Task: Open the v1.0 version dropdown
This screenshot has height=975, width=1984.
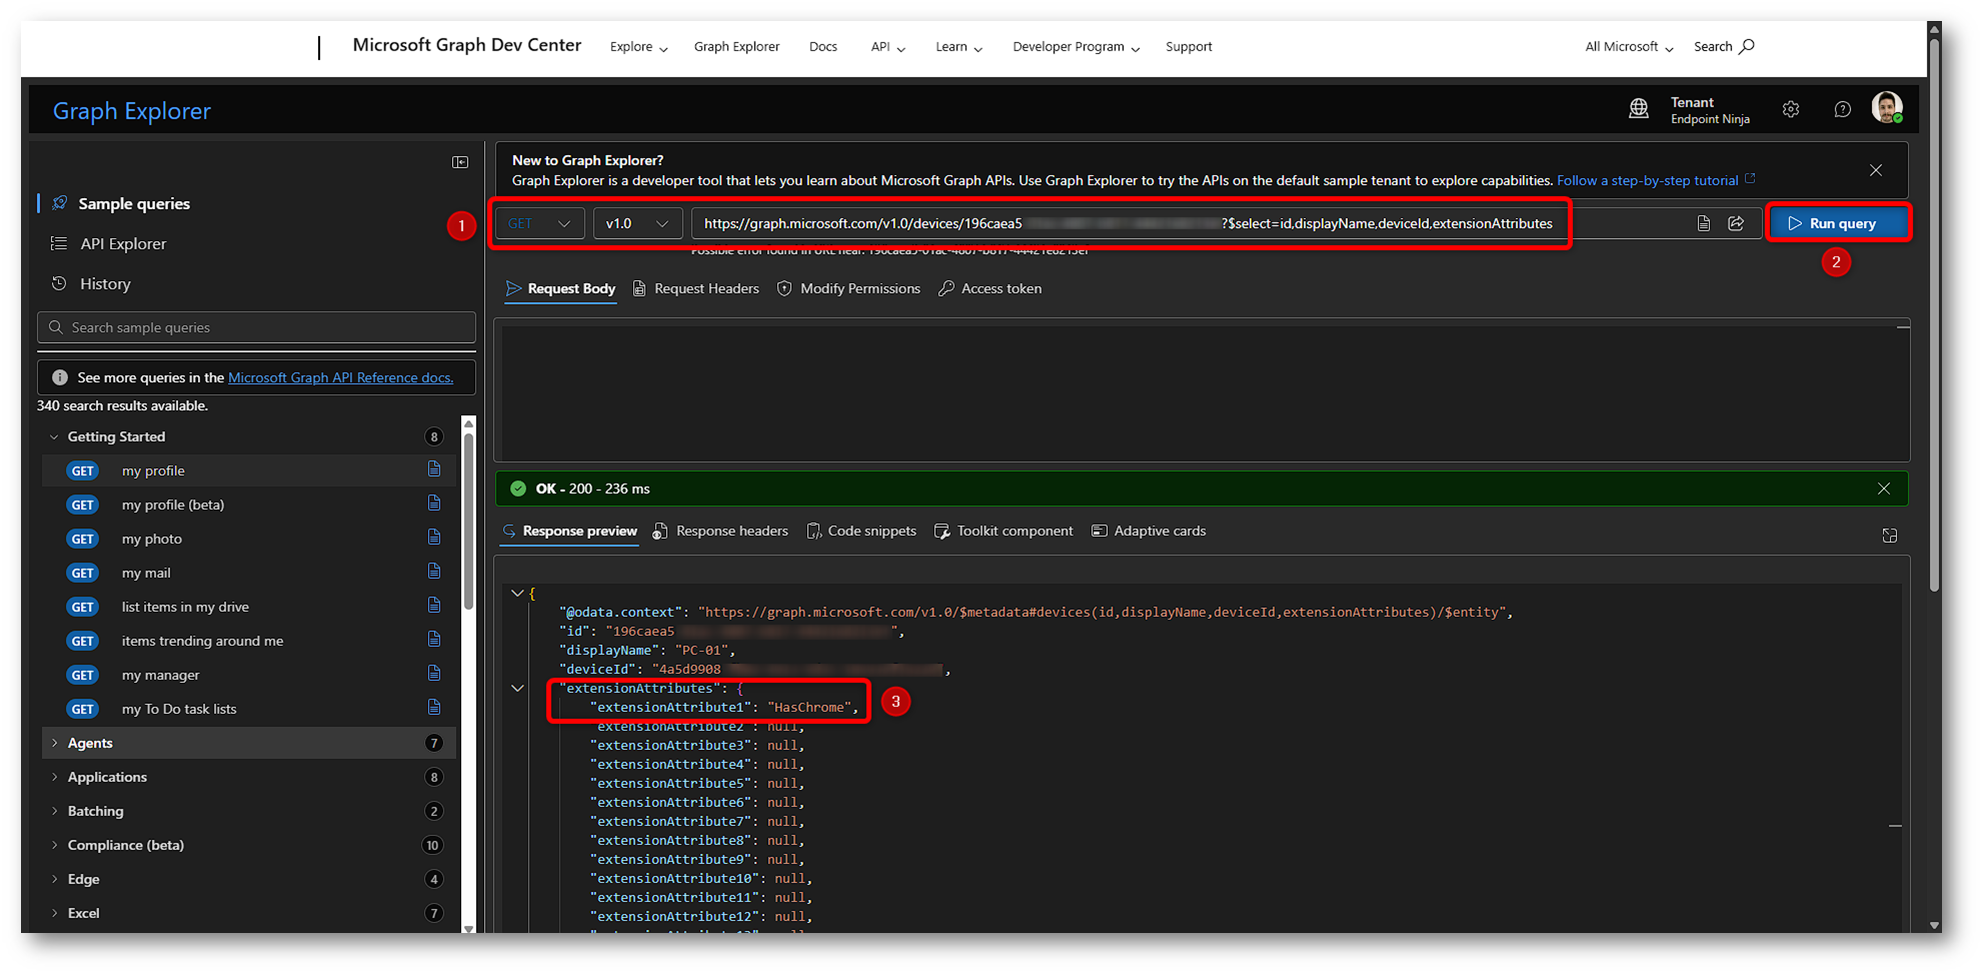Action: [x=637, y=223]
